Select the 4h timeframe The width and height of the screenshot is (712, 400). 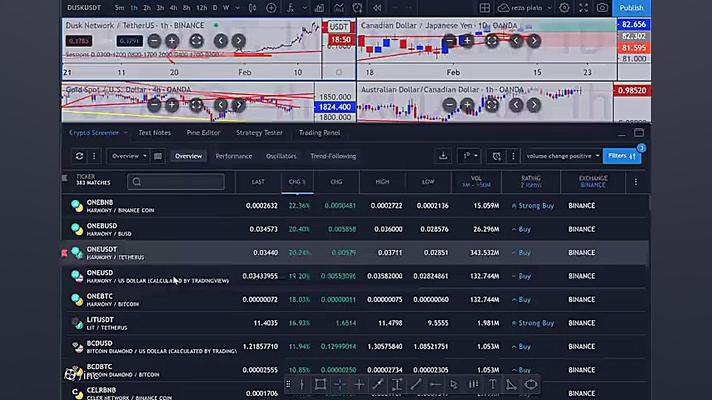[x=173, y=8]
